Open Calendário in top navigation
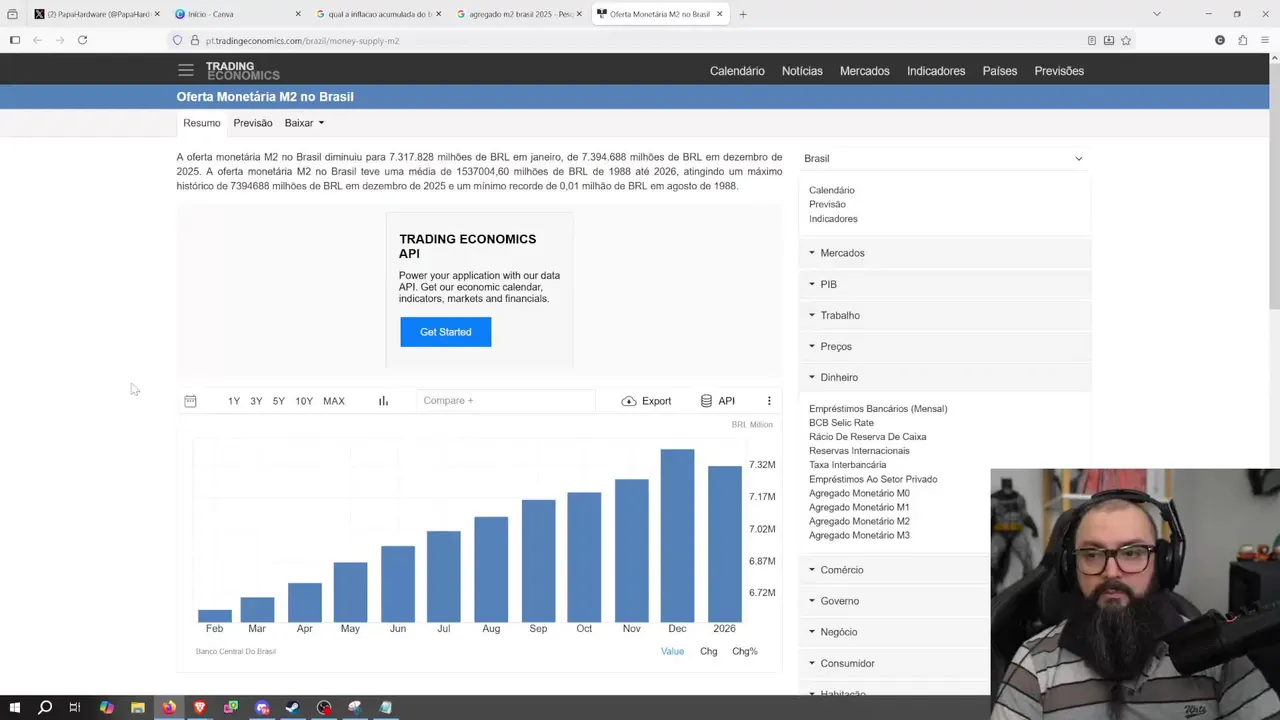This screenshot has width=1280, height=720. (737, 71)
